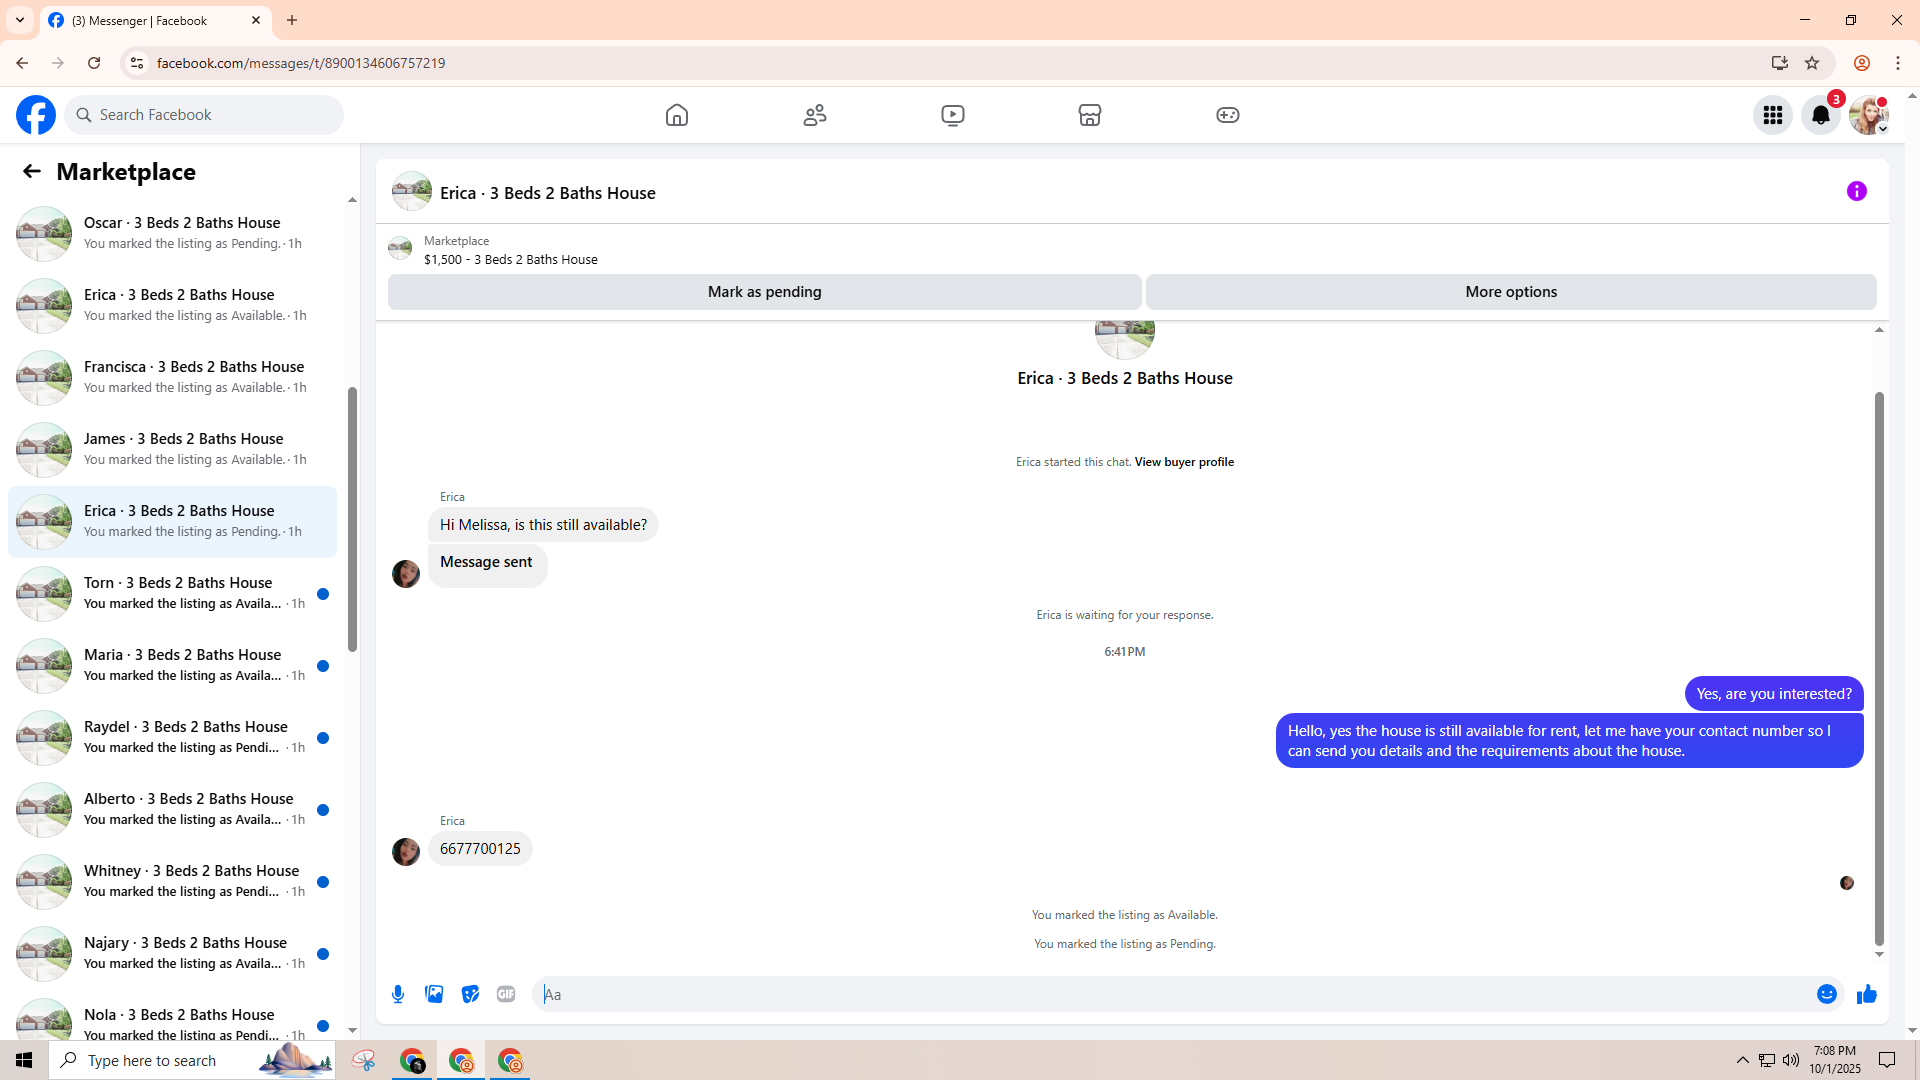Open the unread Maria conversation
1920x1080 pixels.
coord(172,665)
